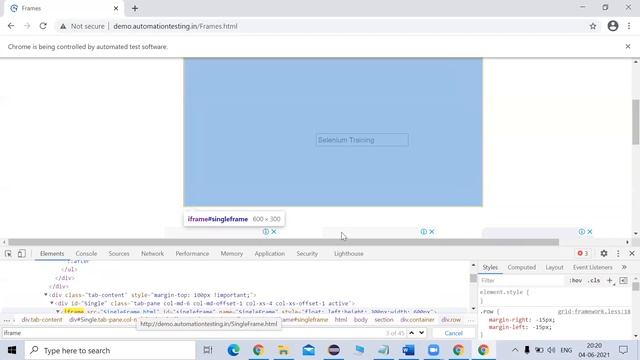This screenshot has width=640, height=360.
Task: Close the right ad with X
Action: coord(590,231)
